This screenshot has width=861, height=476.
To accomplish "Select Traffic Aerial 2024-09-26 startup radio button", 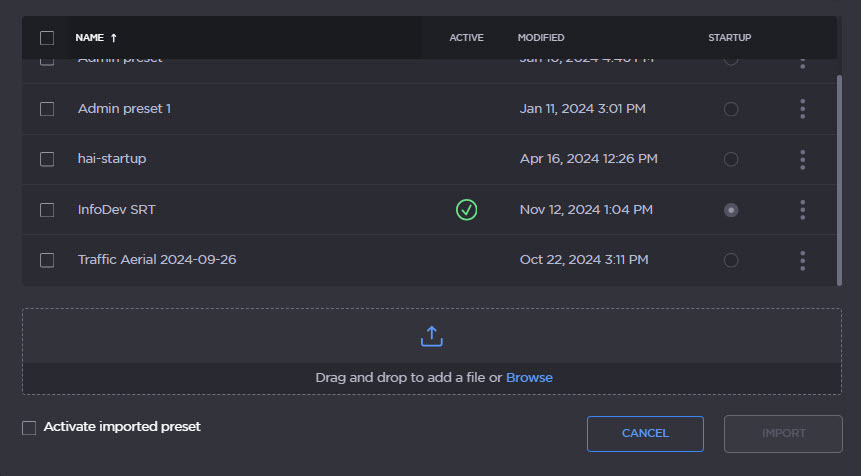I will pos(731,260).
